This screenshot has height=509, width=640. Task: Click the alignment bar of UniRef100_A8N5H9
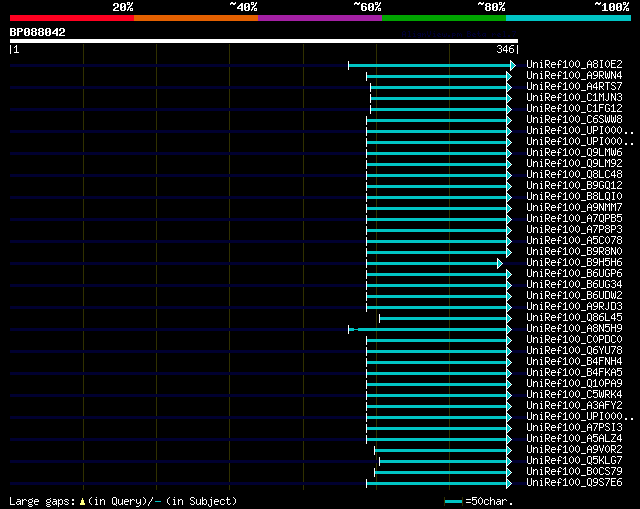[430, 330]
